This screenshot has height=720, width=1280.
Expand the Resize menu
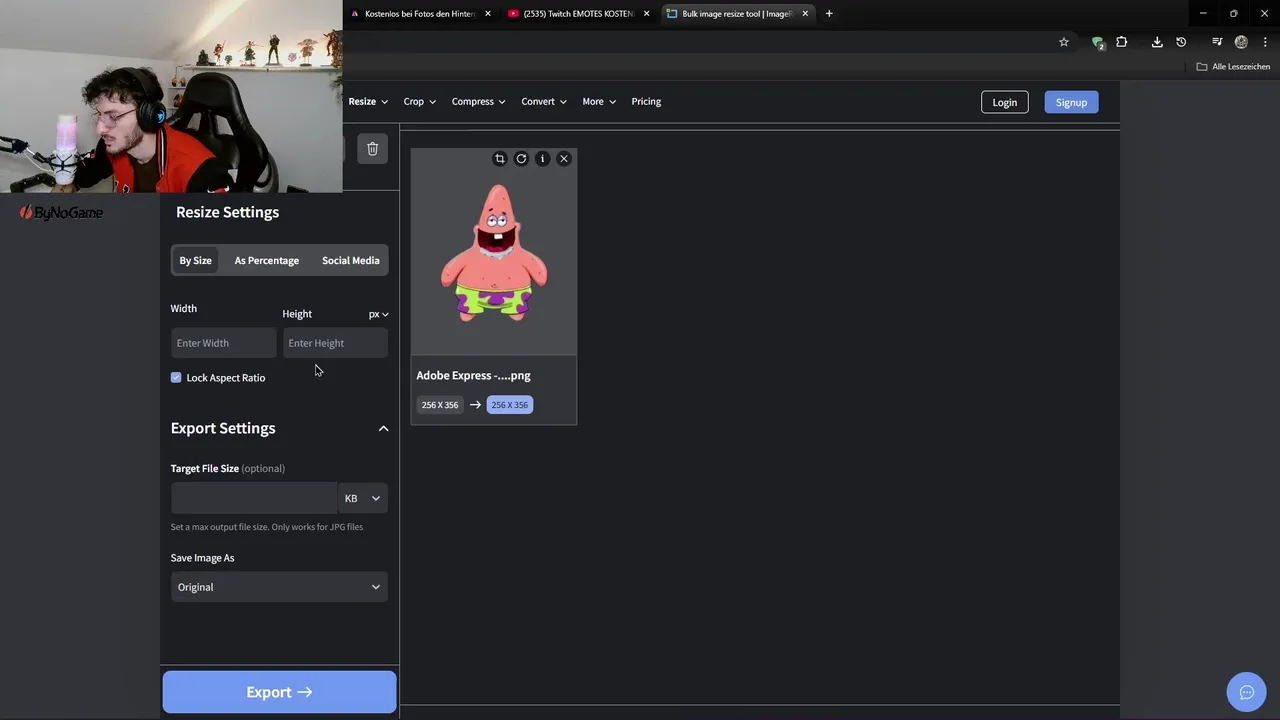point(368,101)
